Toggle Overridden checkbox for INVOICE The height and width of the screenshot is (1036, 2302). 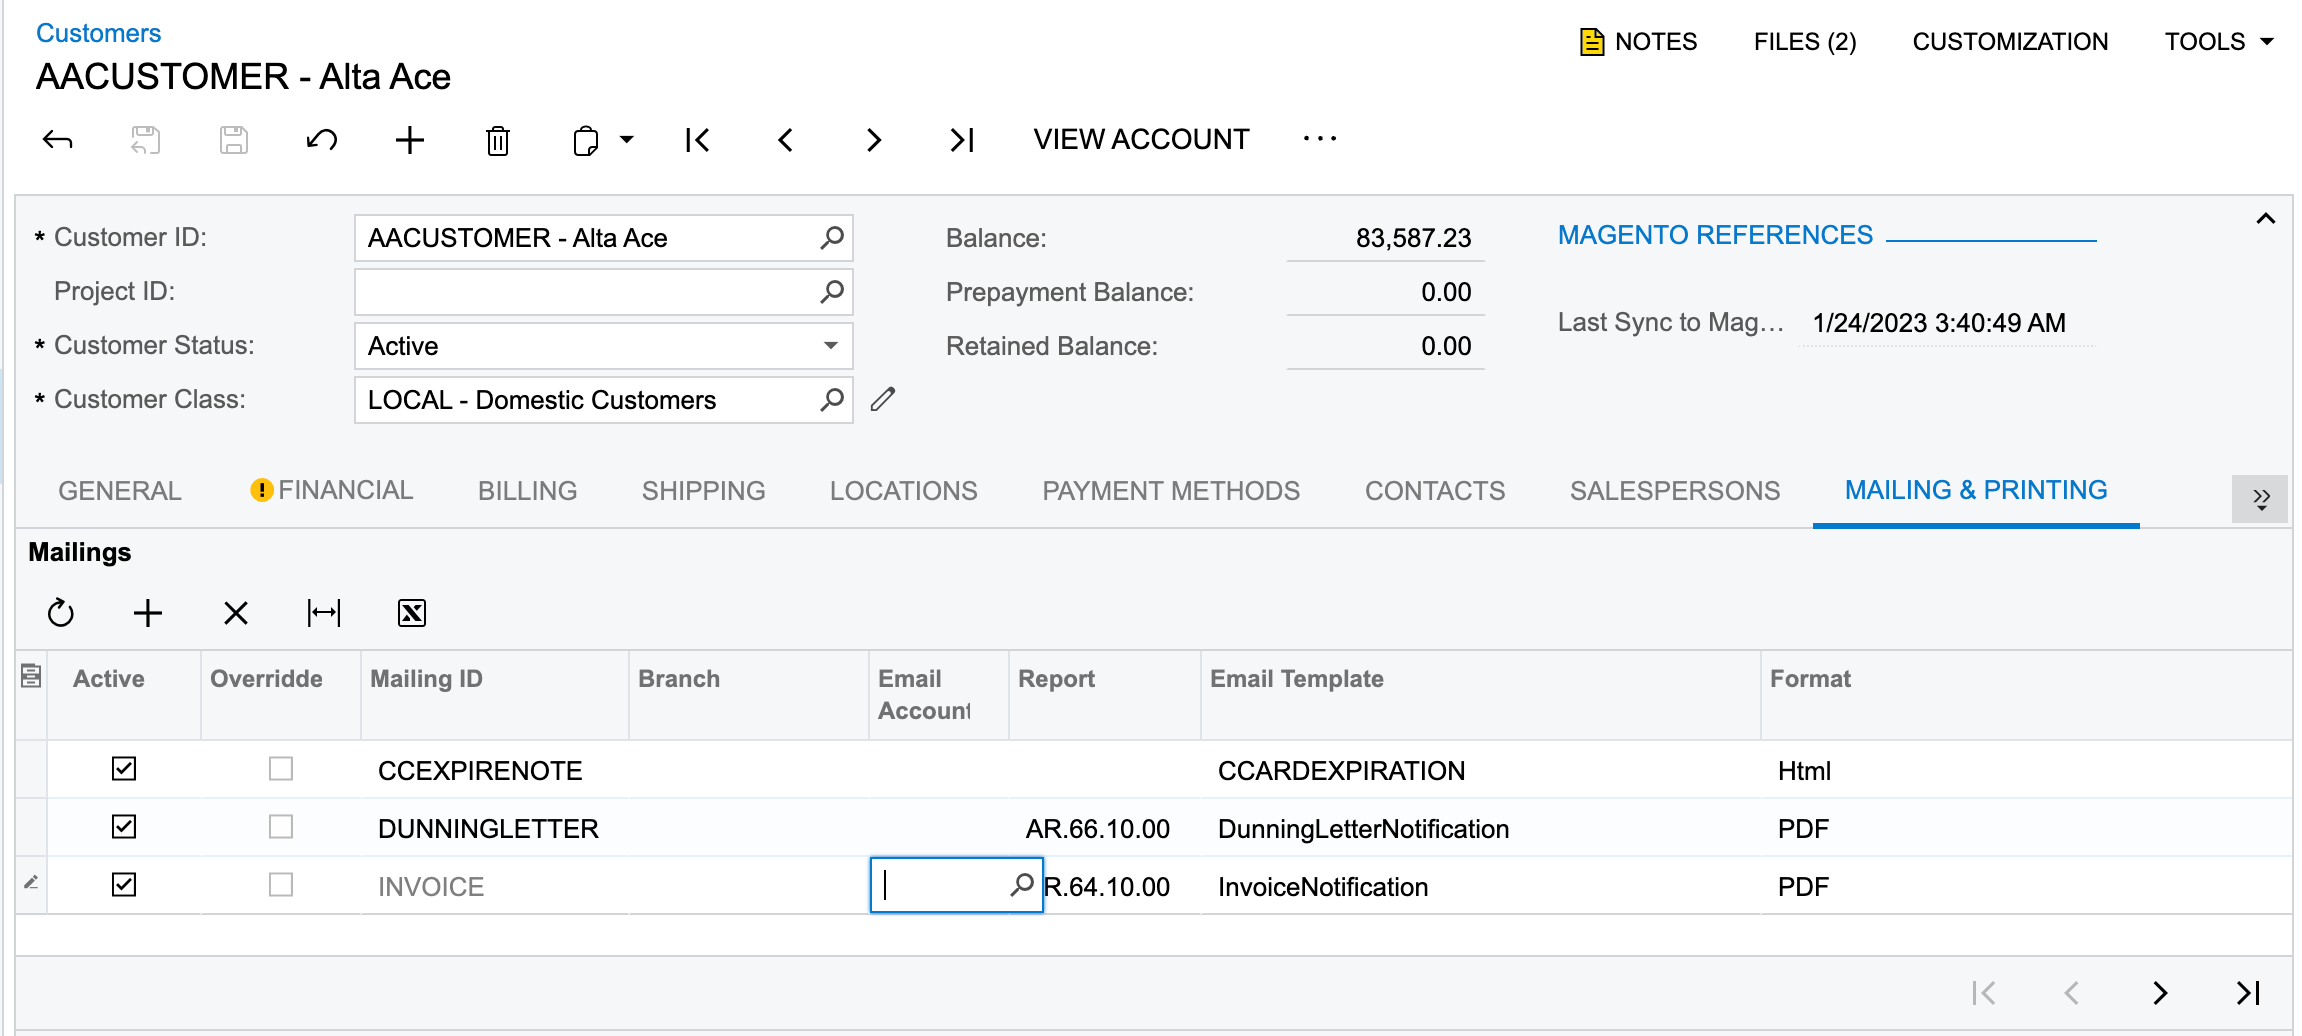point(281,885)
